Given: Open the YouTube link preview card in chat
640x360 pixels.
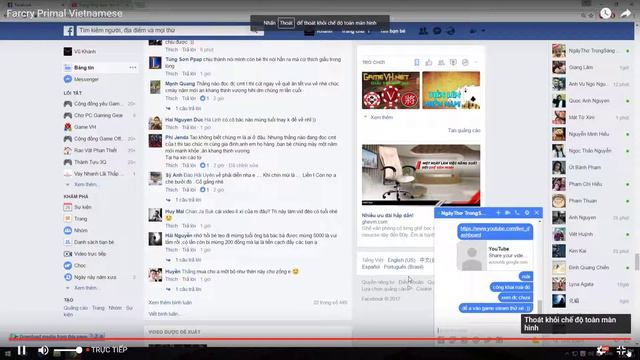Looking at the screenshot, I should pos(494,256).
